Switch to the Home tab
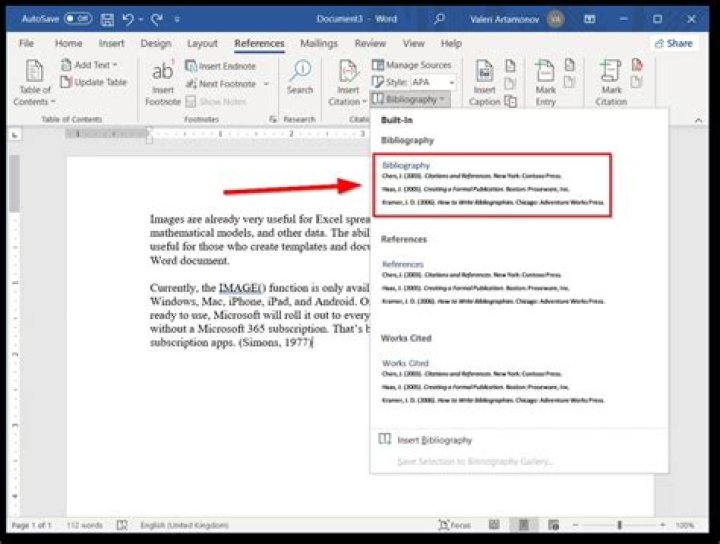Viewport: 720px width, 544px height. (x=68, y=43)
